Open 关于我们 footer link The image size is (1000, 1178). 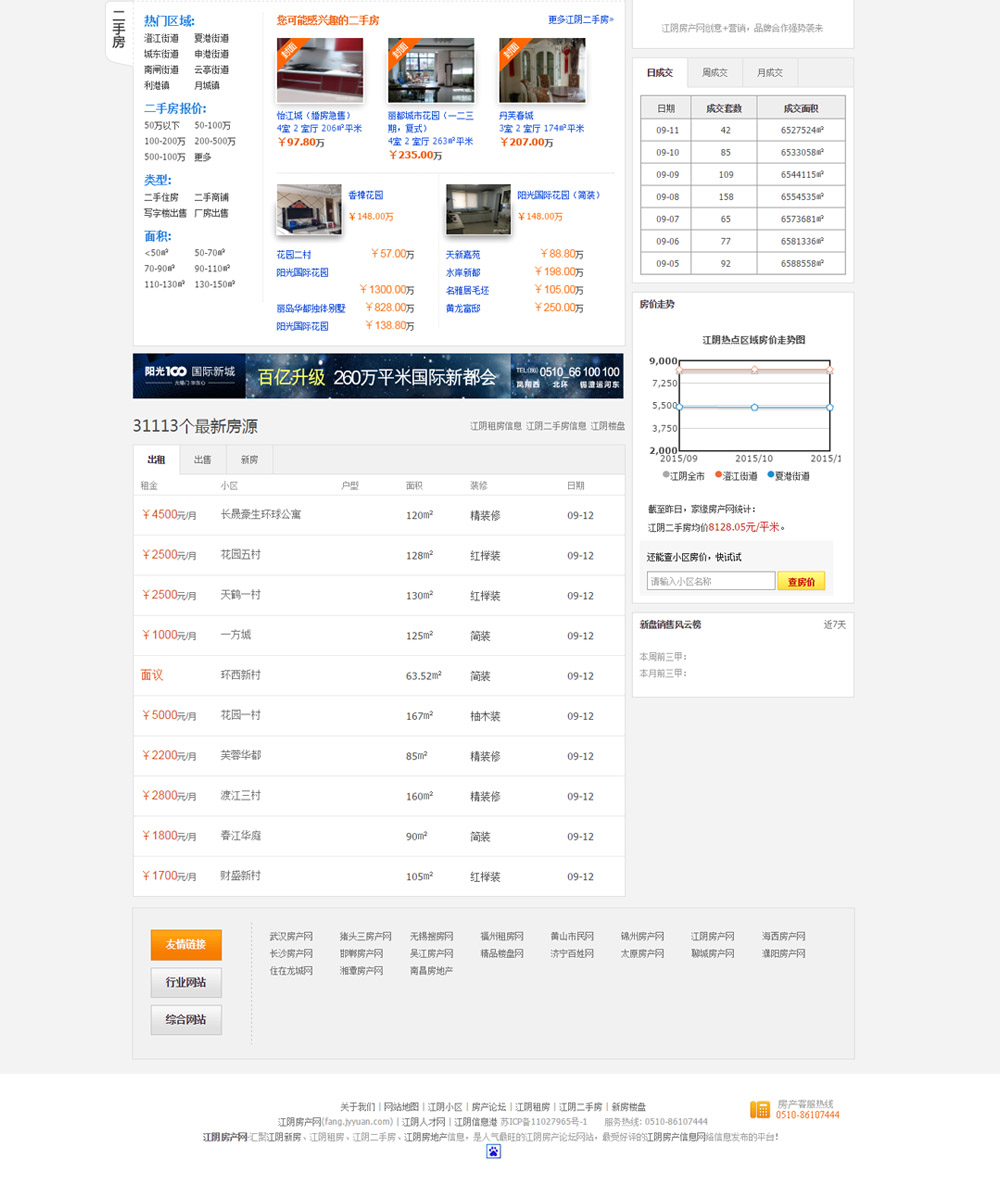[x=357, y=1107]
